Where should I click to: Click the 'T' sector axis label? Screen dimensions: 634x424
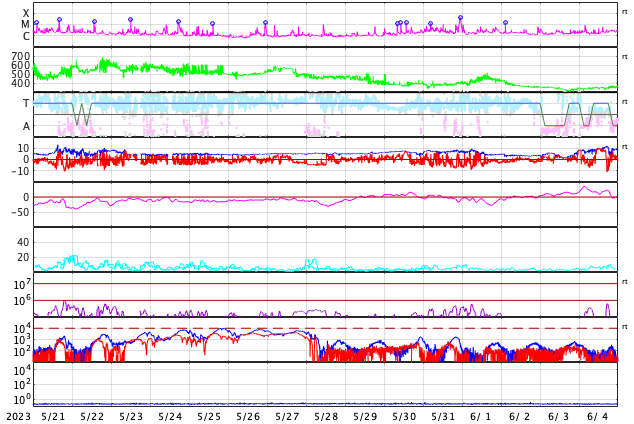click(x=26, y=103)
